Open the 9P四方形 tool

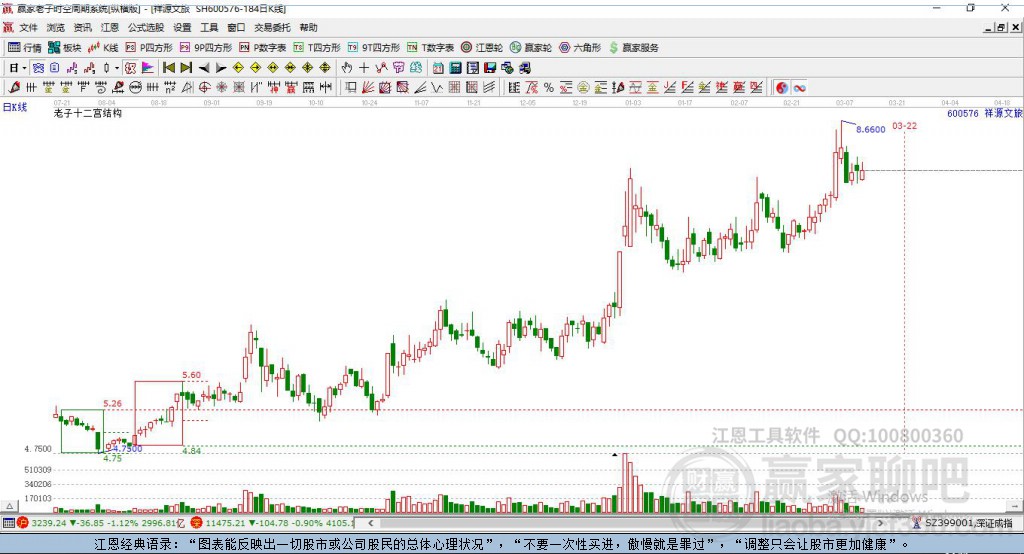(x=206, y=48)
